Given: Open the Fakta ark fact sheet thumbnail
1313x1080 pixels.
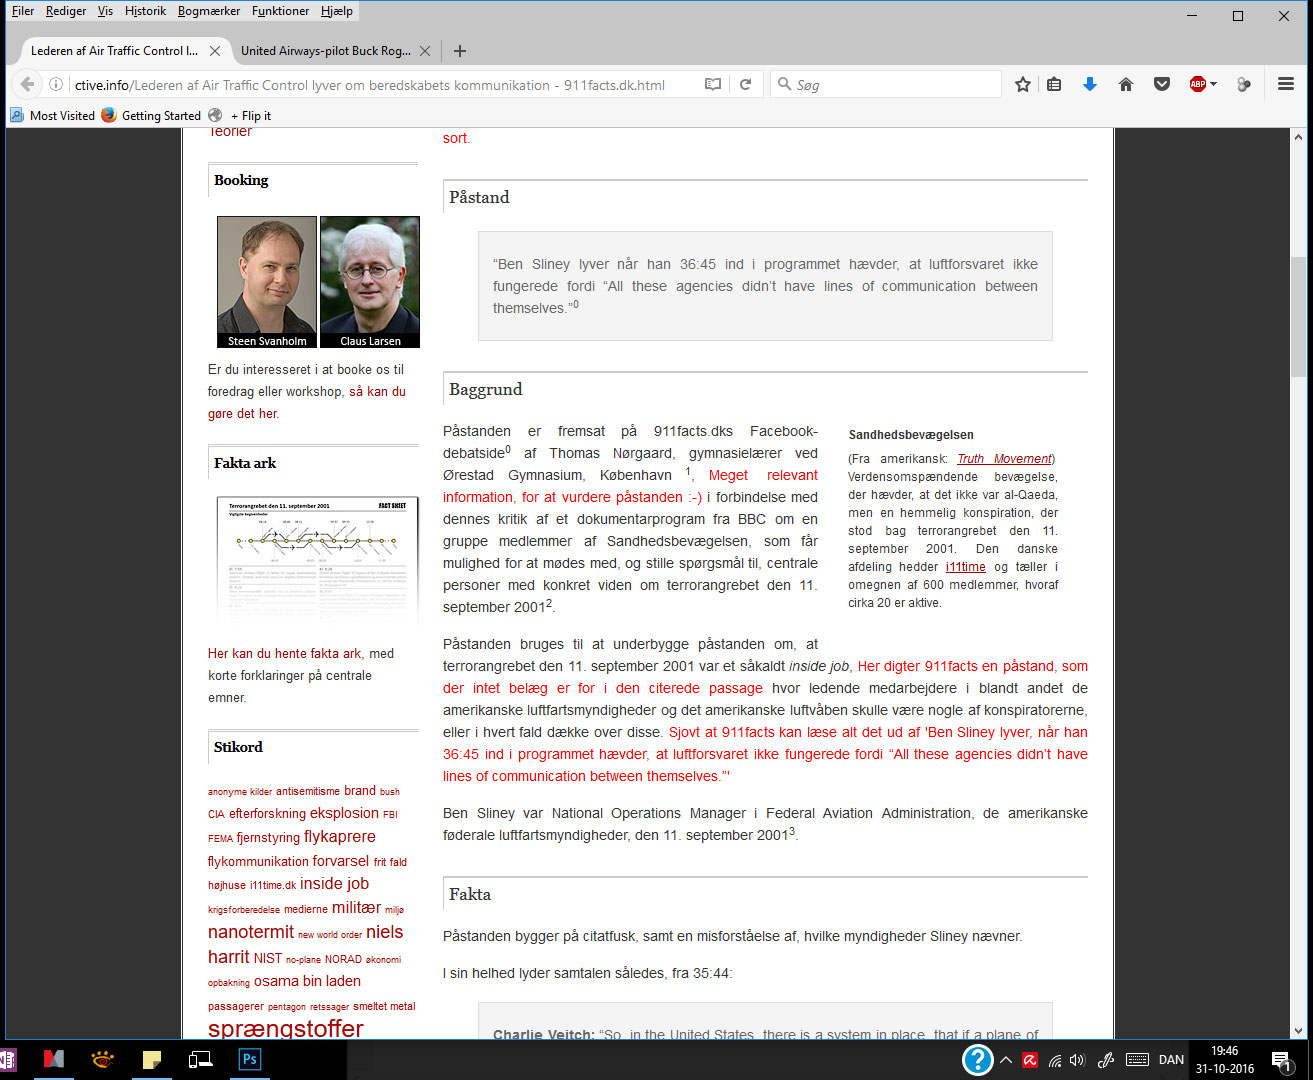Looking at the screenshot, I should pyautogui.click(x=316, y=561).
